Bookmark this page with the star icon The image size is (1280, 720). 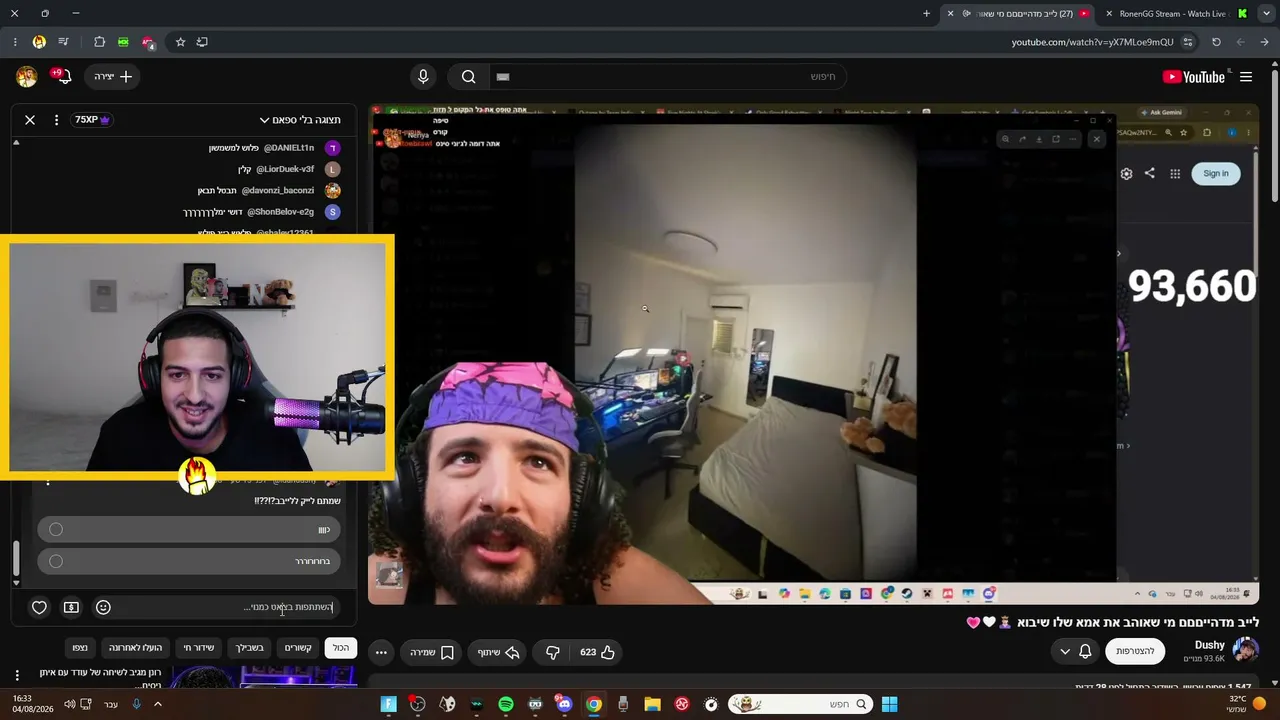[x=180, y=42]
